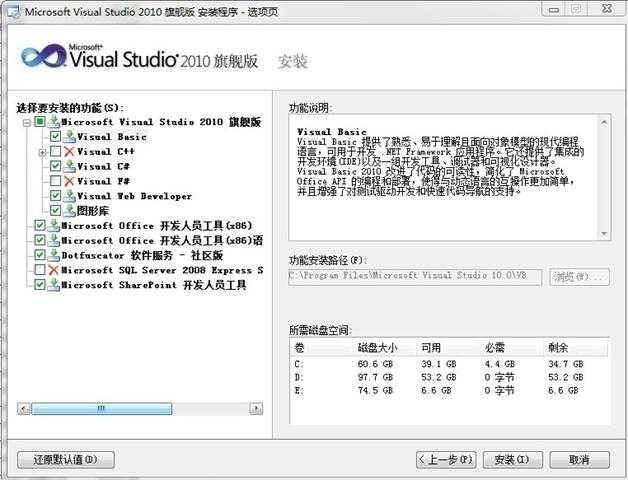This screenshot has height=480, width=628.
Task: Check the Visual C++ checkbox
Action: tap(55, 151)
